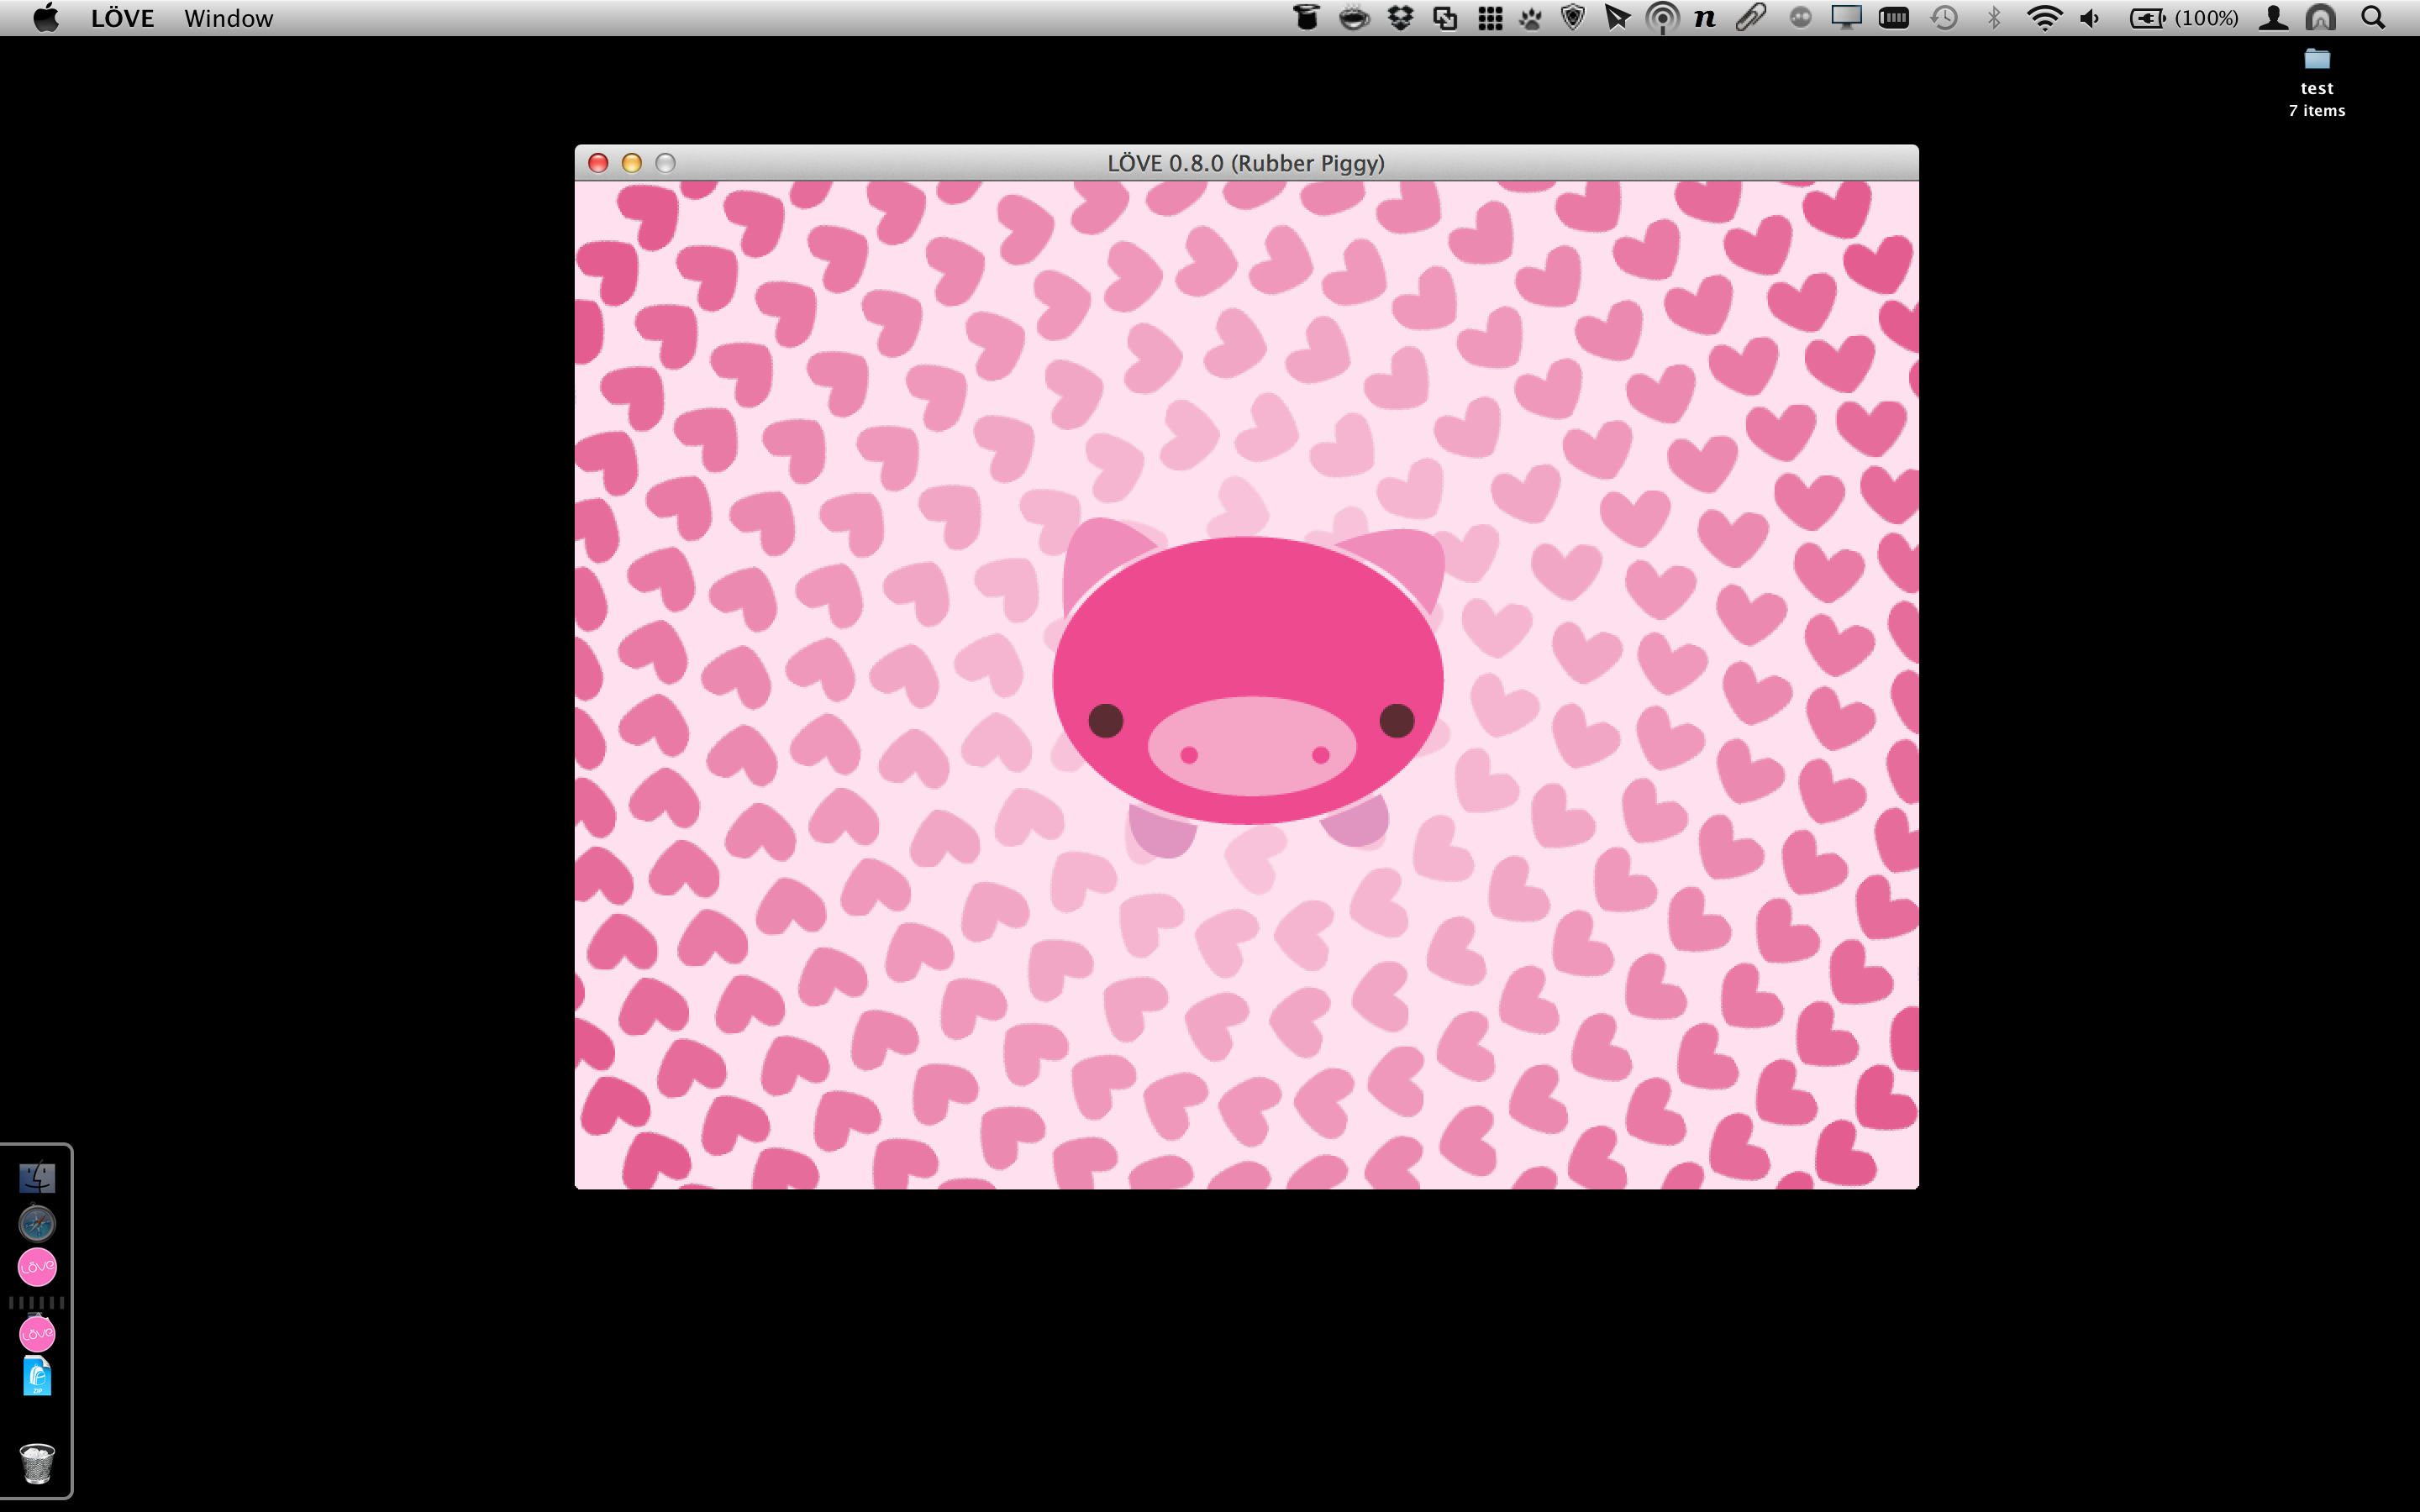This screenshot has width=2420, height=1512.
Task: Open Finder from the Dock
Action: [x=37, y=1177]
